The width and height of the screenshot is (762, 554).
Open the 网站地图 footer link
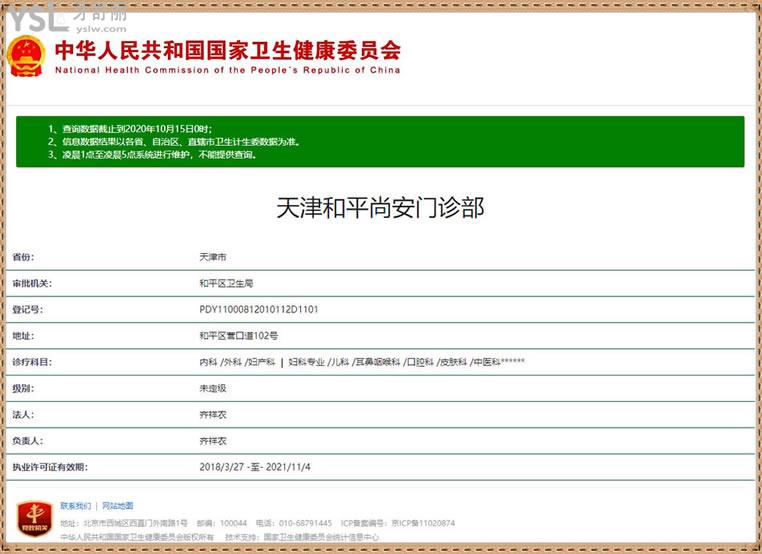[x=118, y=506]
